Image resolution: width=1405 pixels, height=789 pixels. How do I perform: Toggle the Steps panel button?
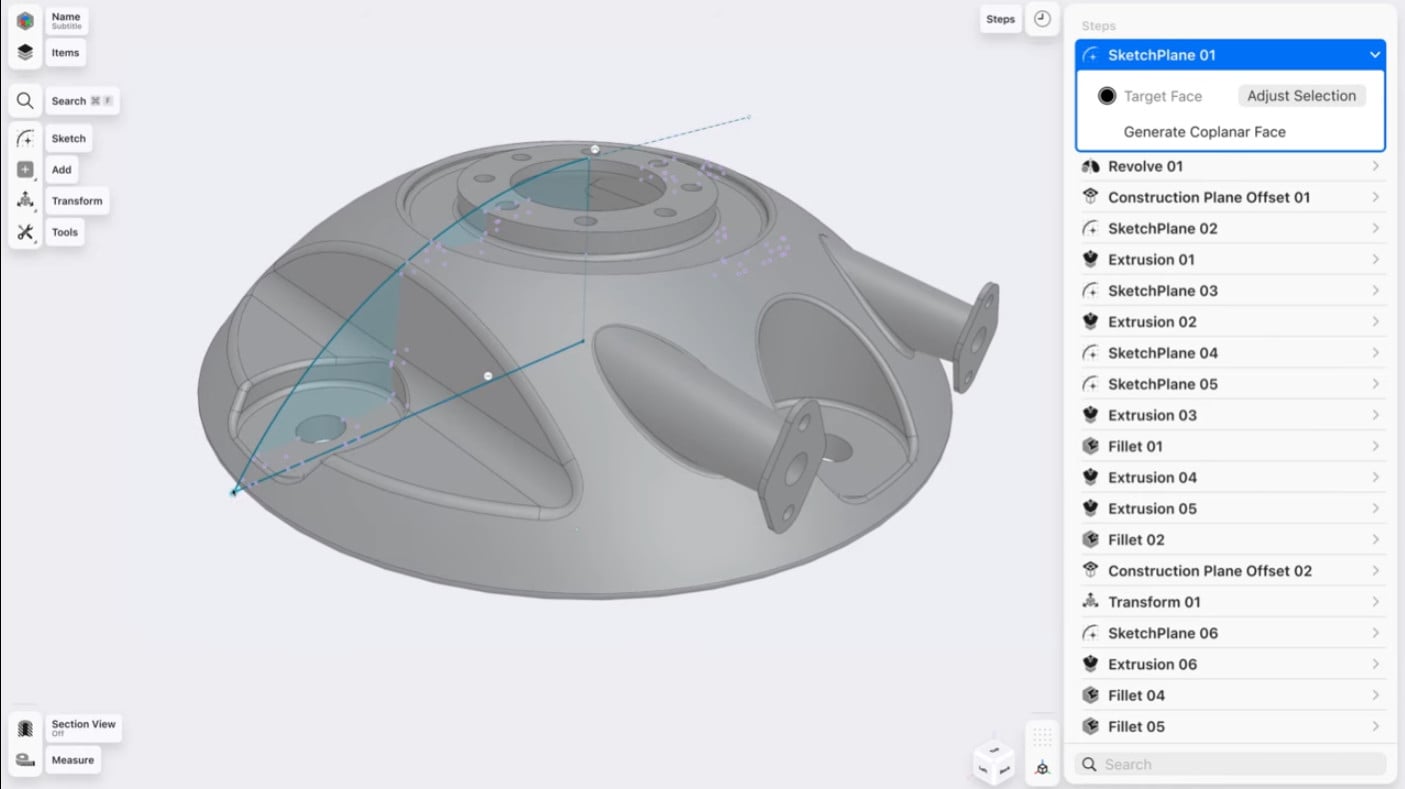1000,19
